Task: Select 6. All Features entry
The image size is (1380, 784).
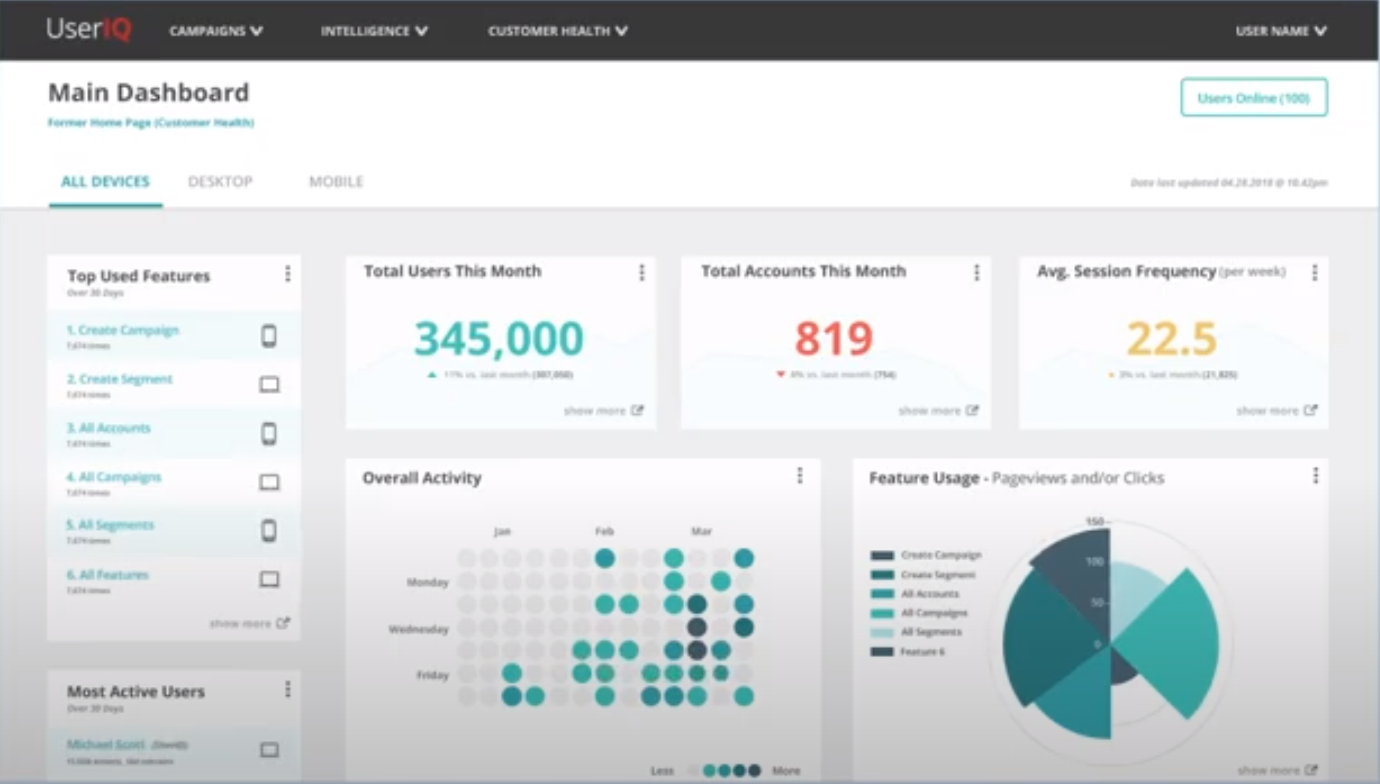Action: pyautogui.click(x=108, y=575)
